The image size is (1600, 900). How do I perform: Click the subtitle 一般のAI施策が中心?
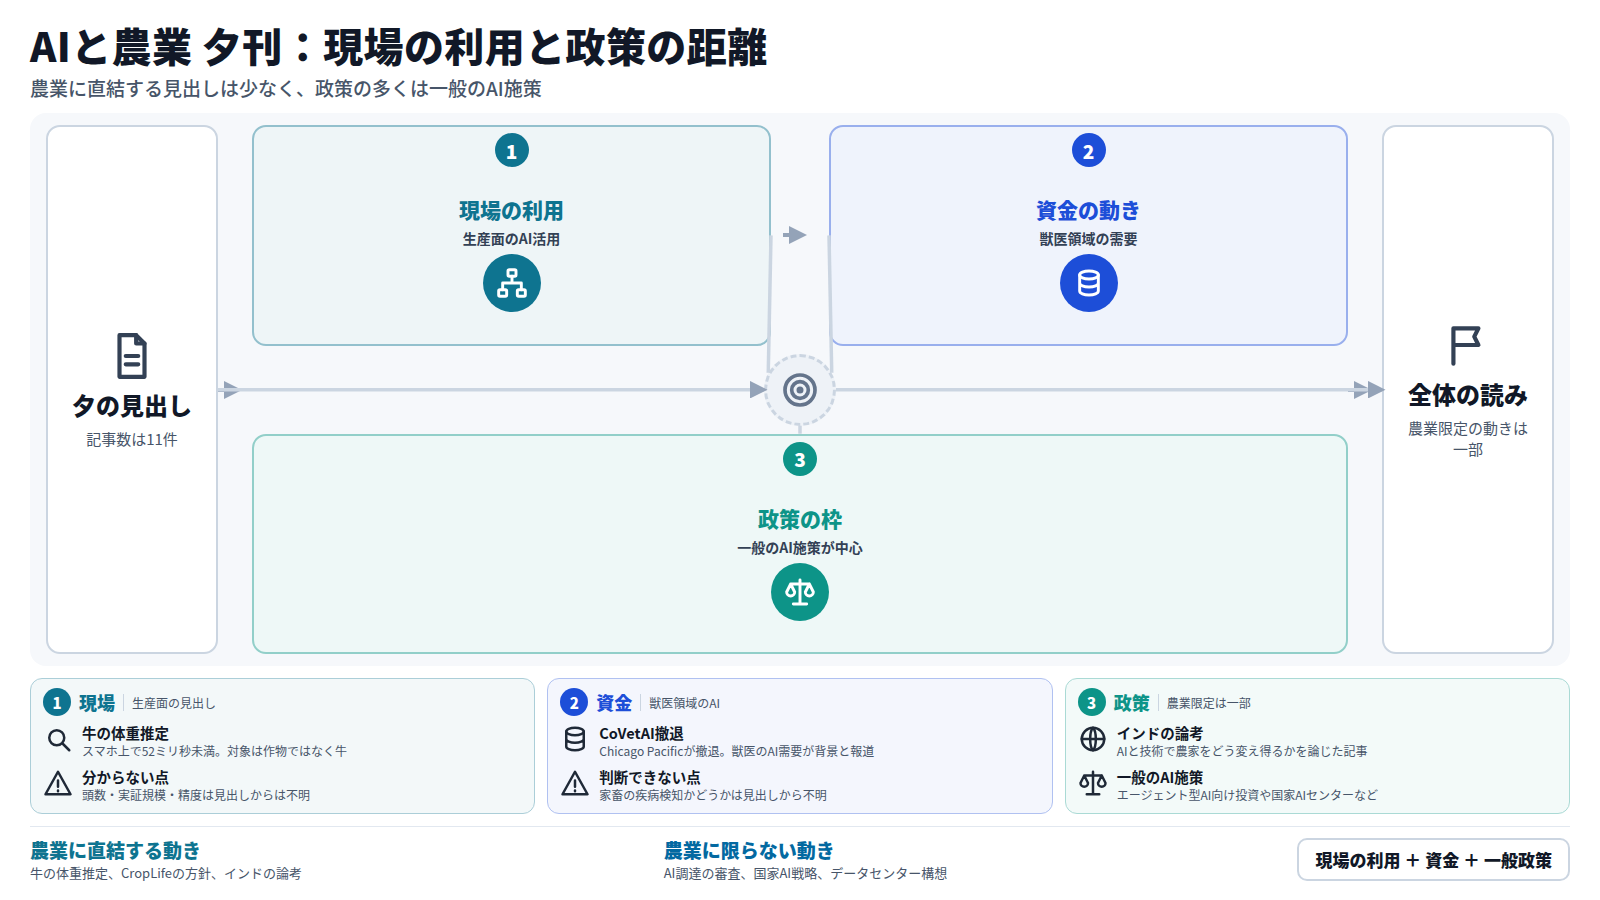[800, 549]
